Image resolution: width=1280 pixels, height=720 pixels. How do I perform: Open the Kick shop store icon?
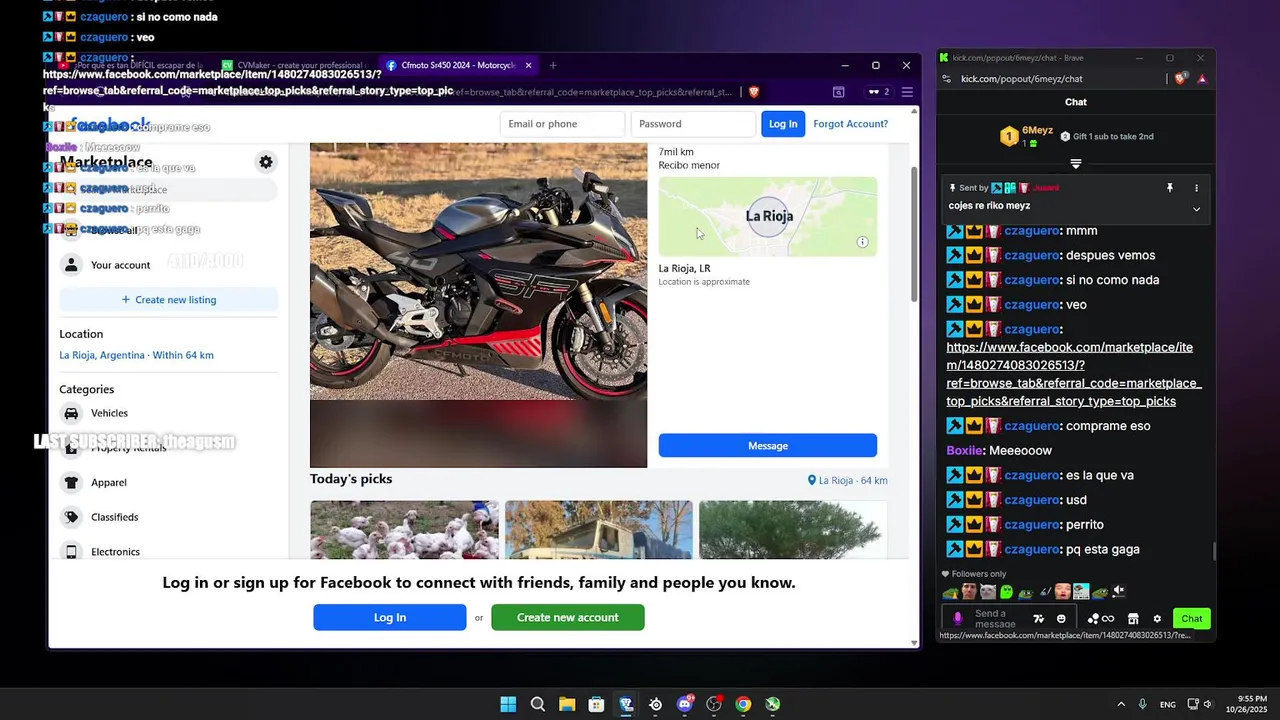tap(1133, 619)
